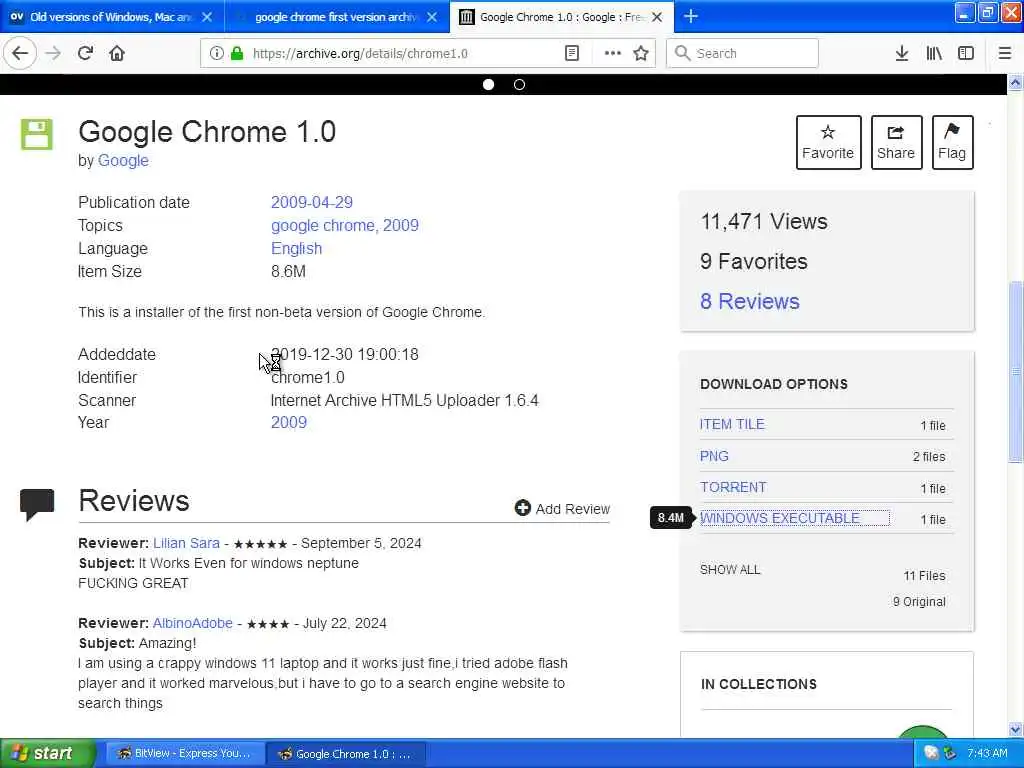
Task: Select Google Chrome 1.0 taskbar button
Action: click(346, 753)
